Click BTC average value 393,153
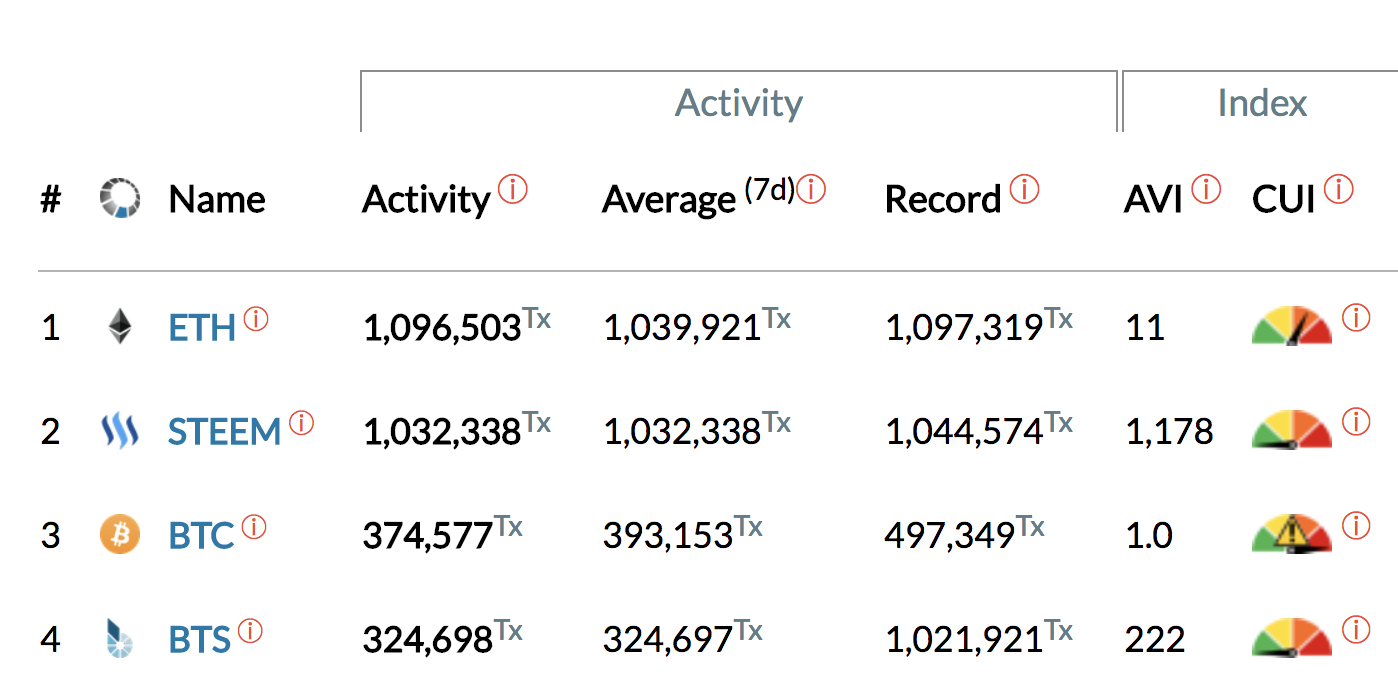This screenshot has width=1398, height=696. pos(668,536)
